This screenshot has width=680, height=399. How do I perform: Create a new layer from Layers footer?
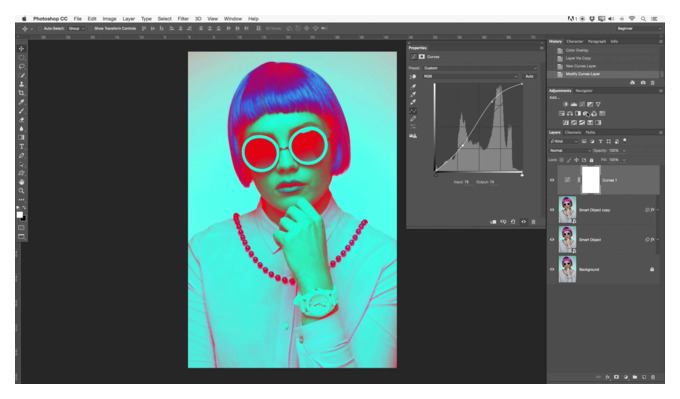[644, 377]
